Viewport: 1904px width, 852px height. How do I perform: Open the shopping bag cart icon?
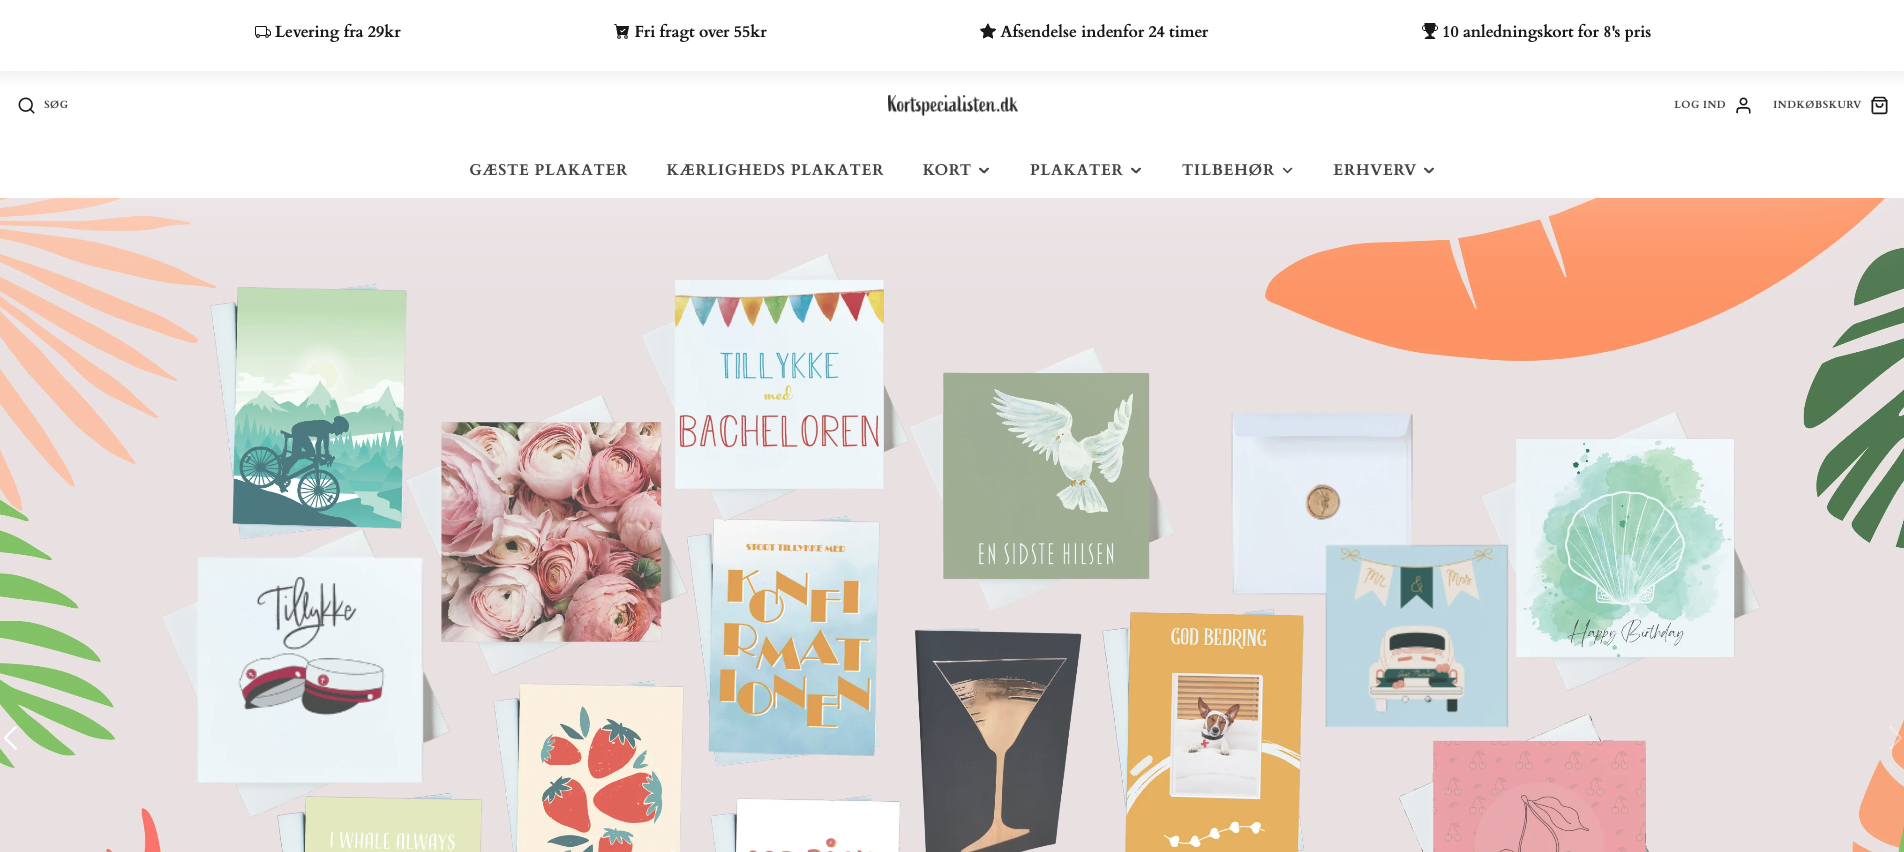[x=1879, y=105]
